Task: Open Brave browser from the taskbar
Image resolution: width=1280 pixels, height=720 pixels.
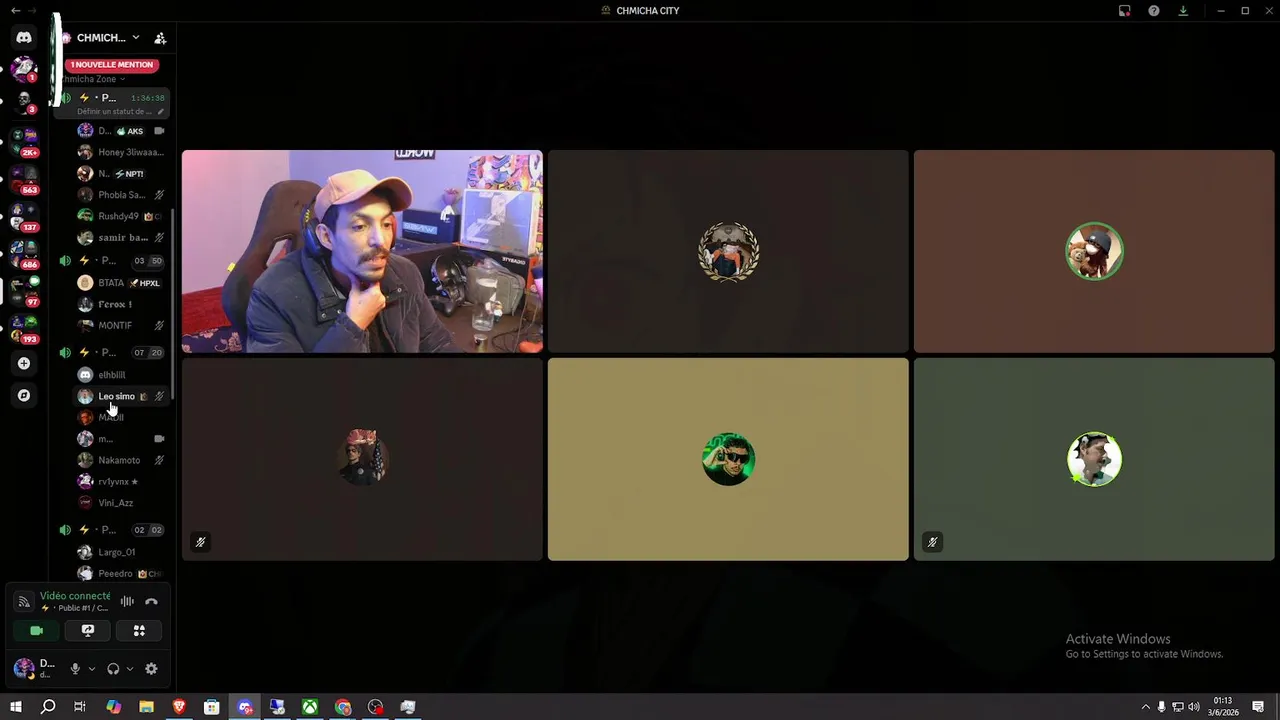Action: (x=179, y=707)
